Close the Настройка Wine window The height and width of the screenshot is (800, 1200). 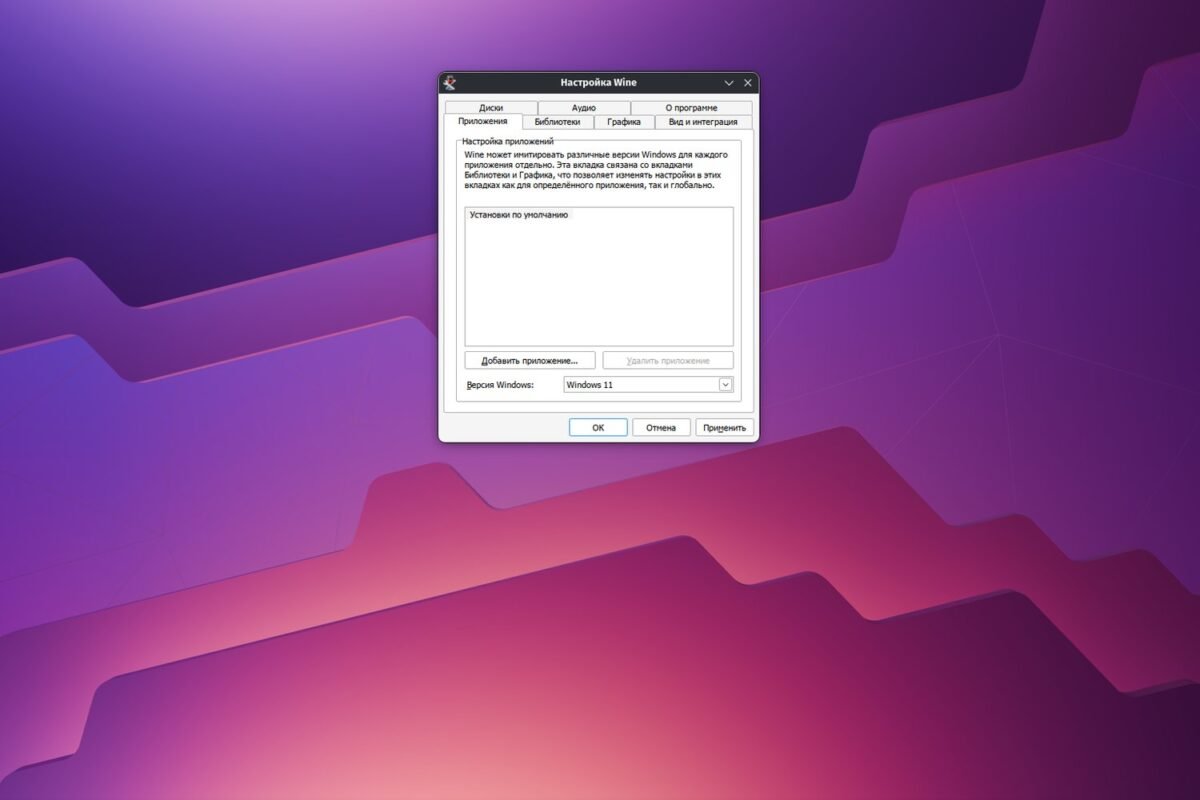pos(747,83)
